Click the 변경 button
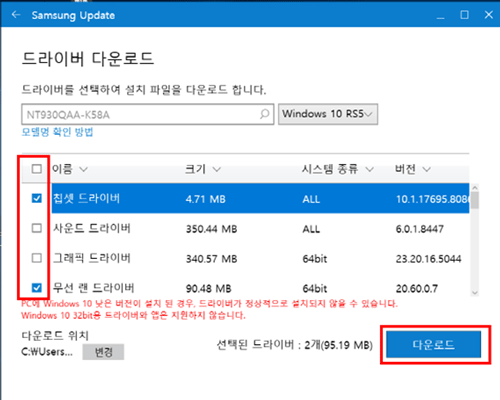Screen dimensions: 500x400 pos(103,352)
